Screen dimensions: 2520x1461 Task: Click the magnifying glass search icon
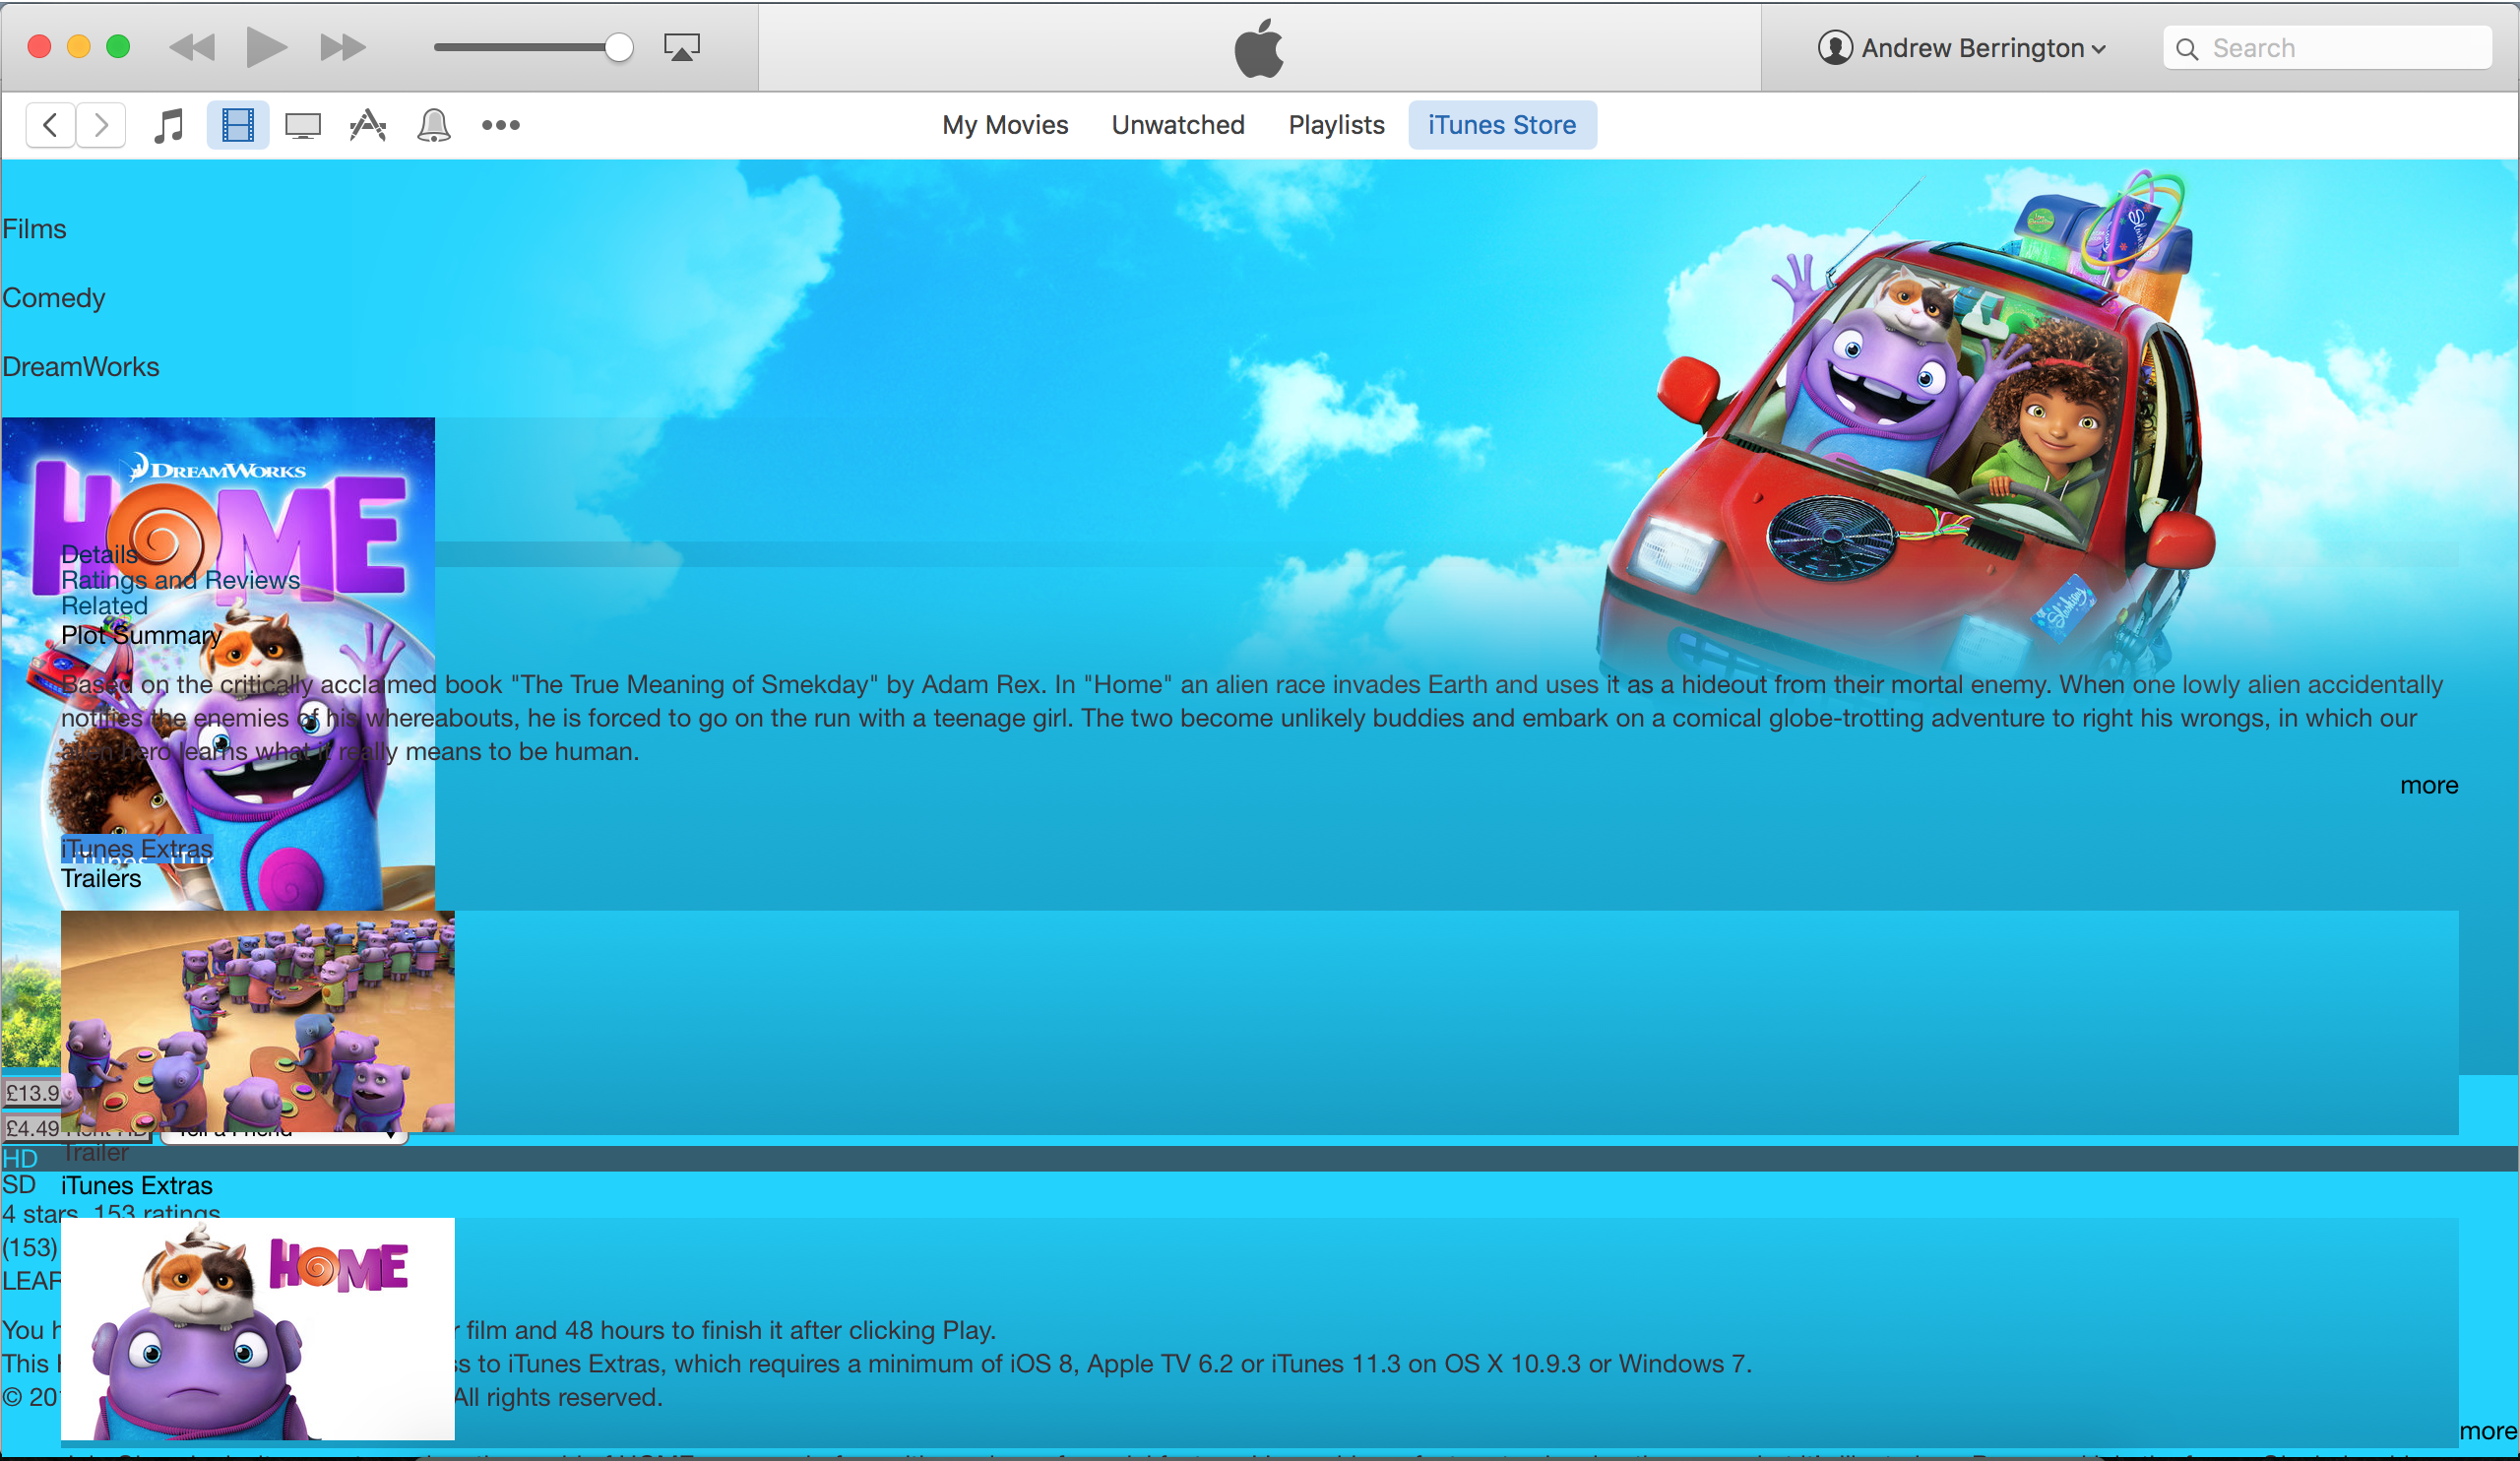[2187, 49]
